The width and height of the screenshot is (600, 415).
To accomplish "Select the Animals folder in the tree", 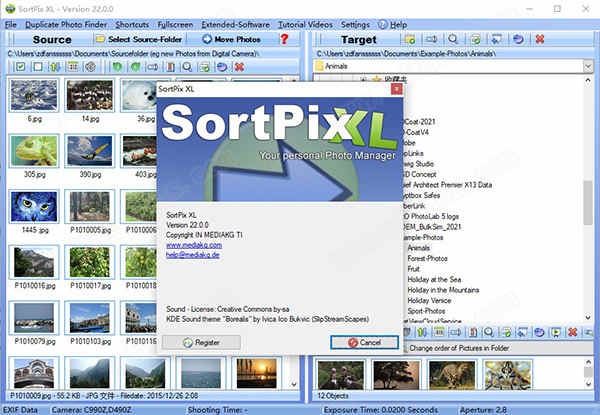I will (x=418, y=248).
